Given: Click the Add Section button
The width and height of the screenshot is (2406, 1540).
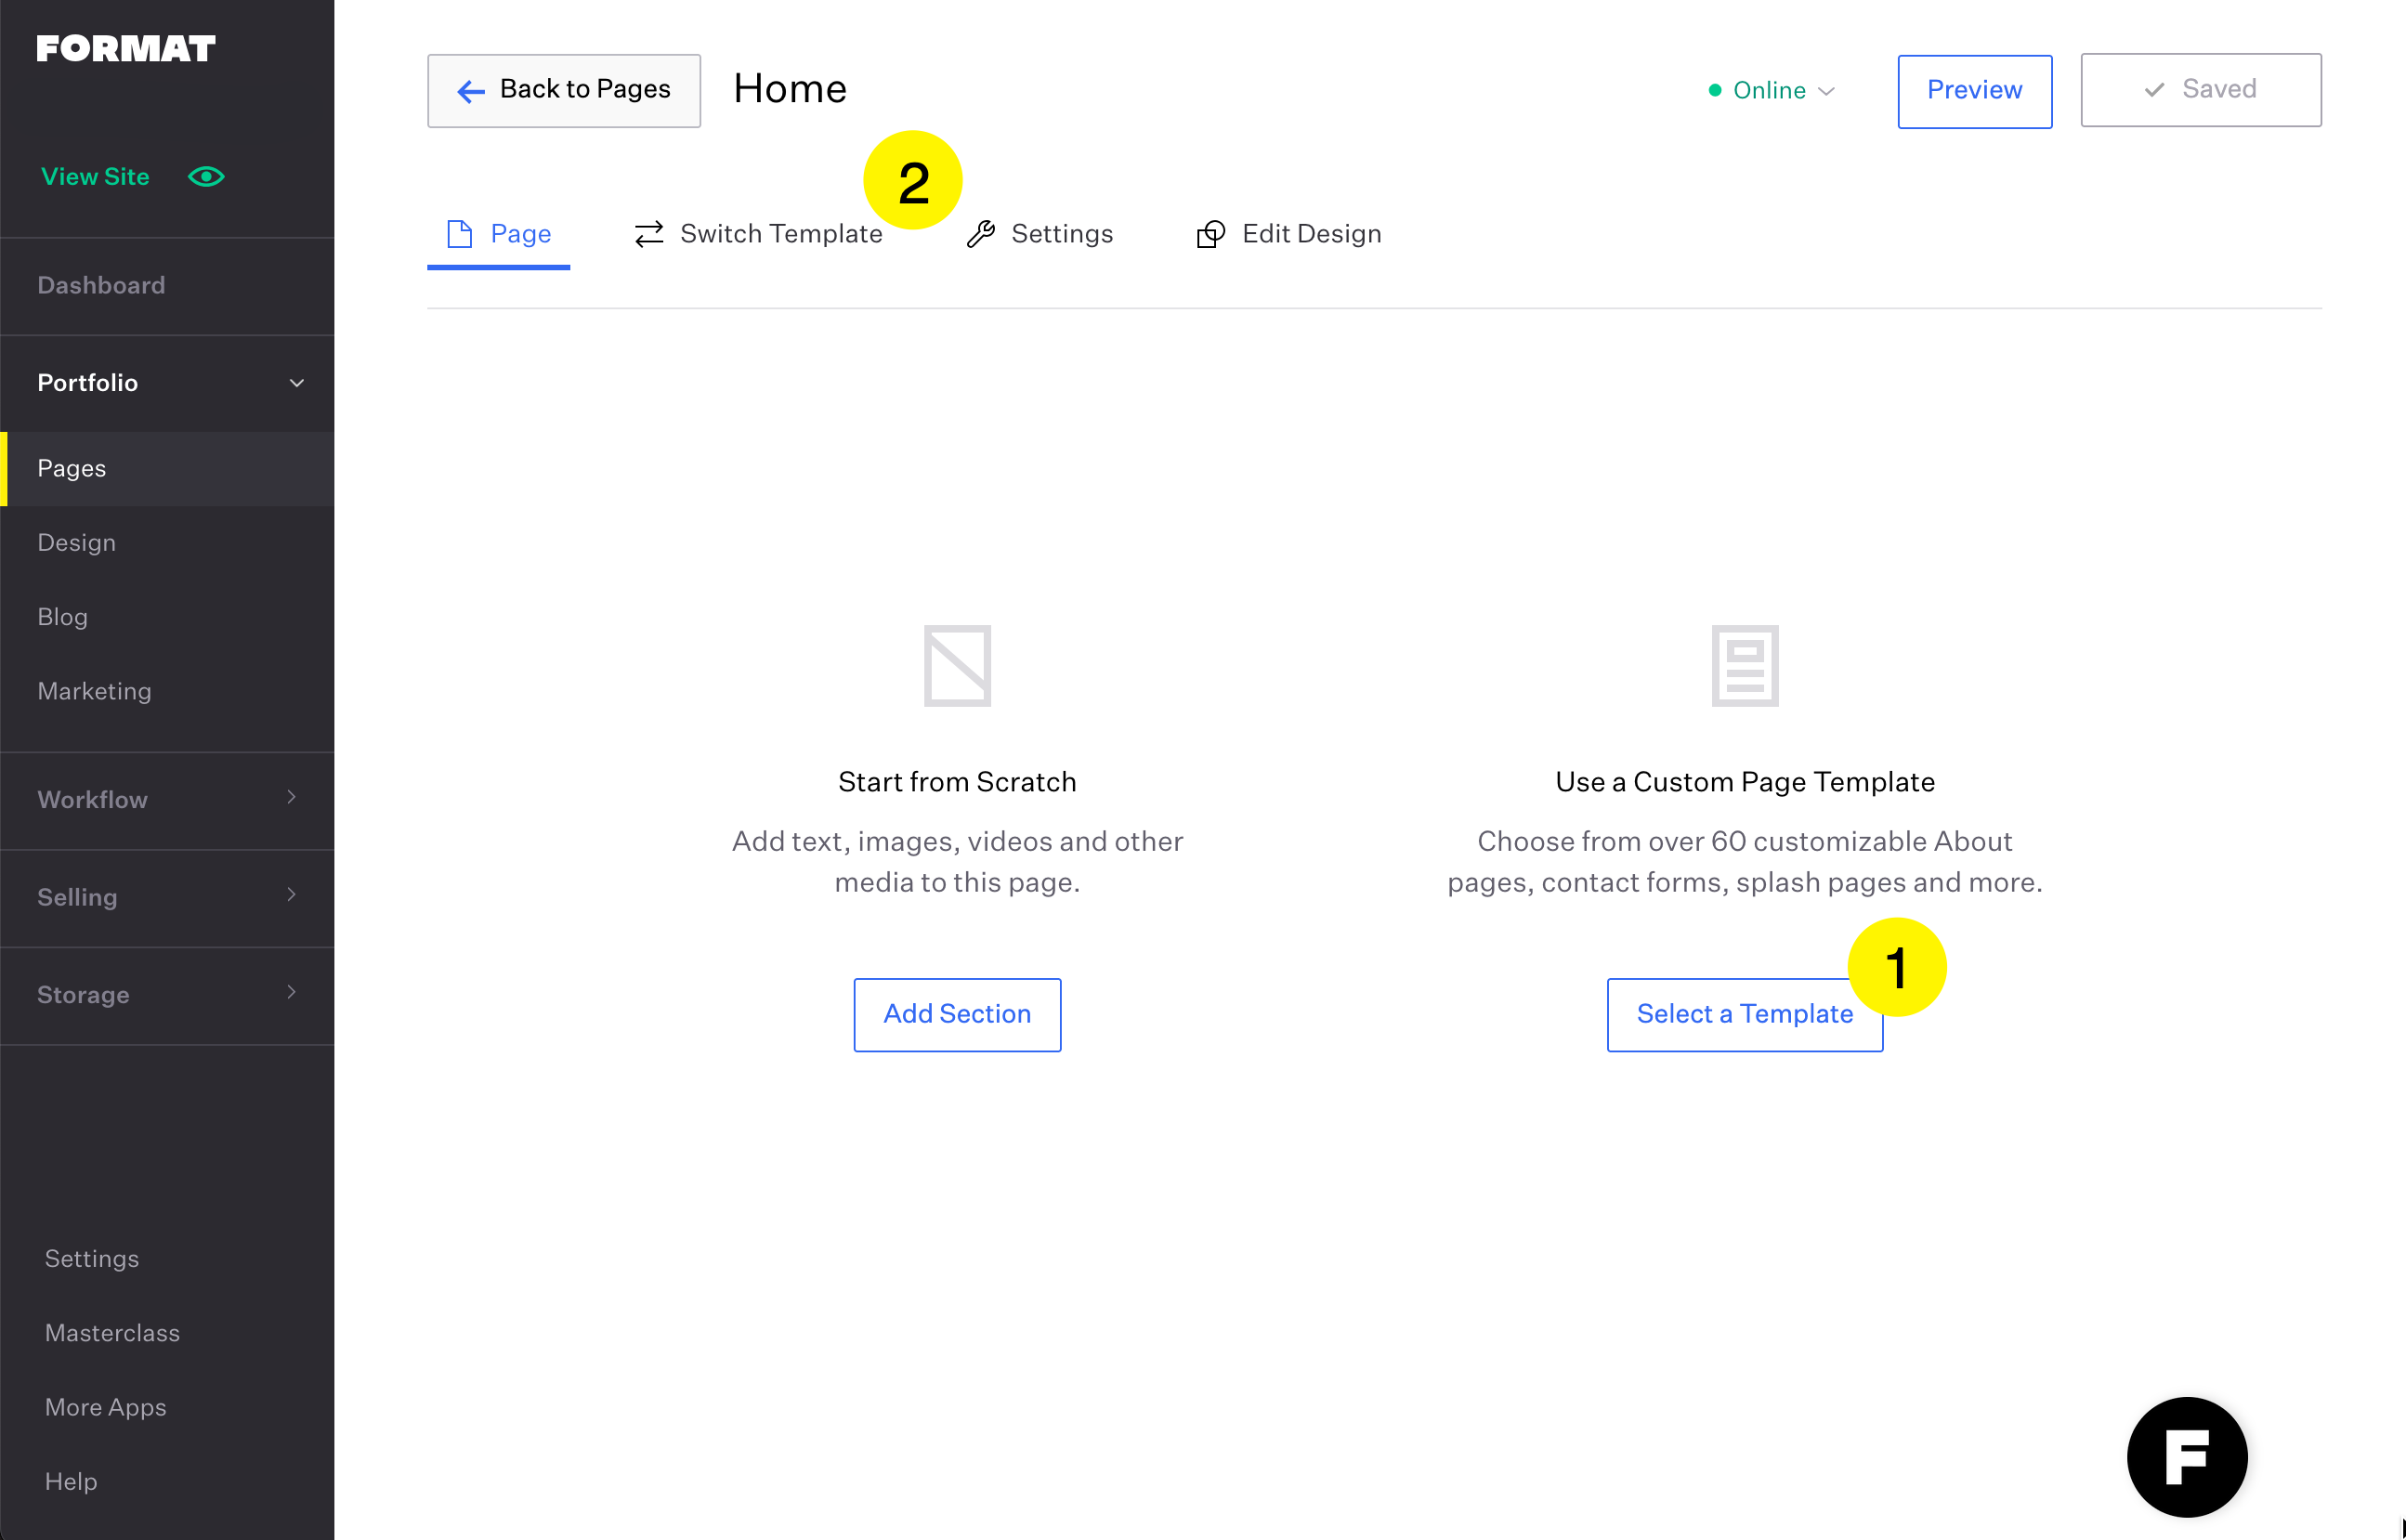Looking at the screenshot, I should pos(956,1014).
